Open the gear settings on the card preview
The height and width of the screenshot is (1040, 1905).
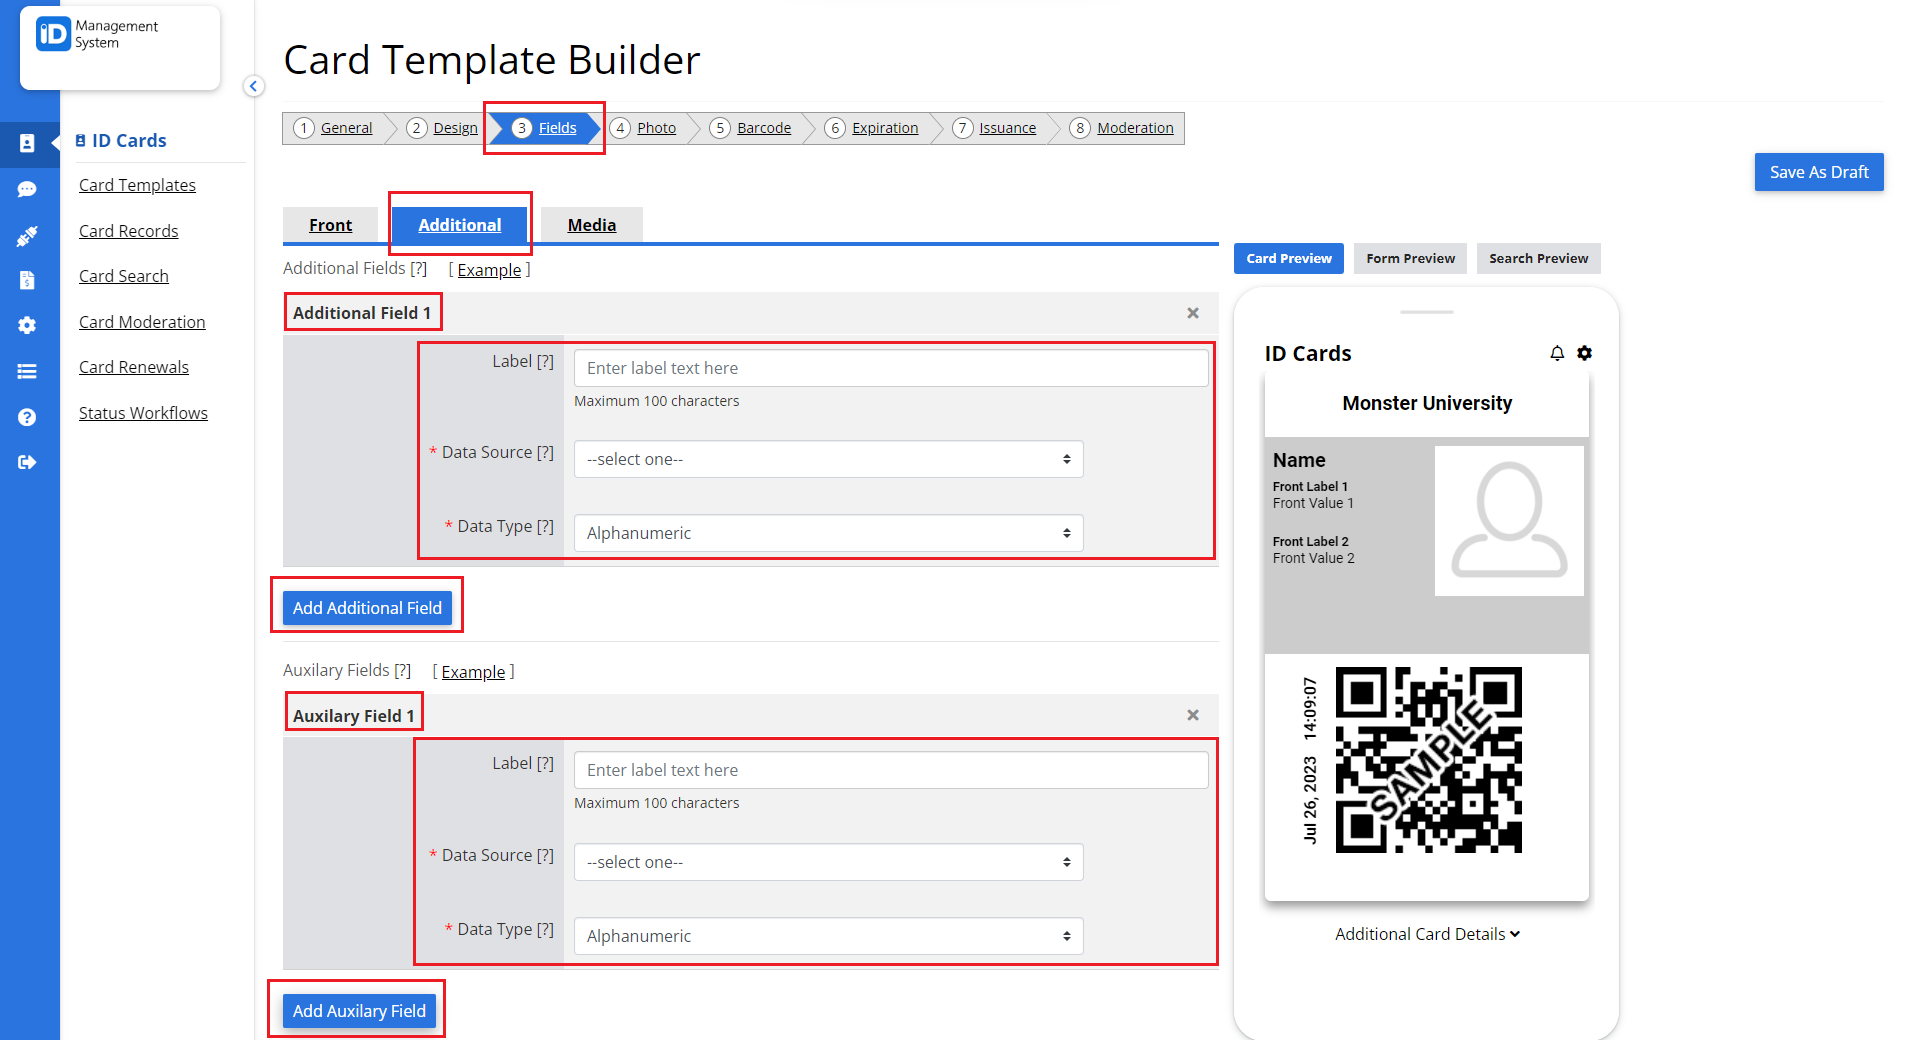pos(1585,353)
